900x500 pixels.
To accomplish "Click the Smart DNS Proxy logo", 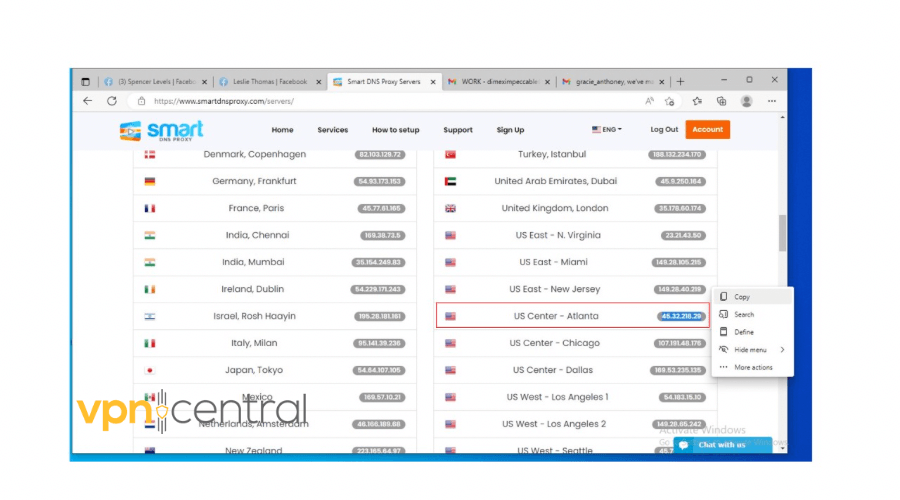I will point(162,130).
